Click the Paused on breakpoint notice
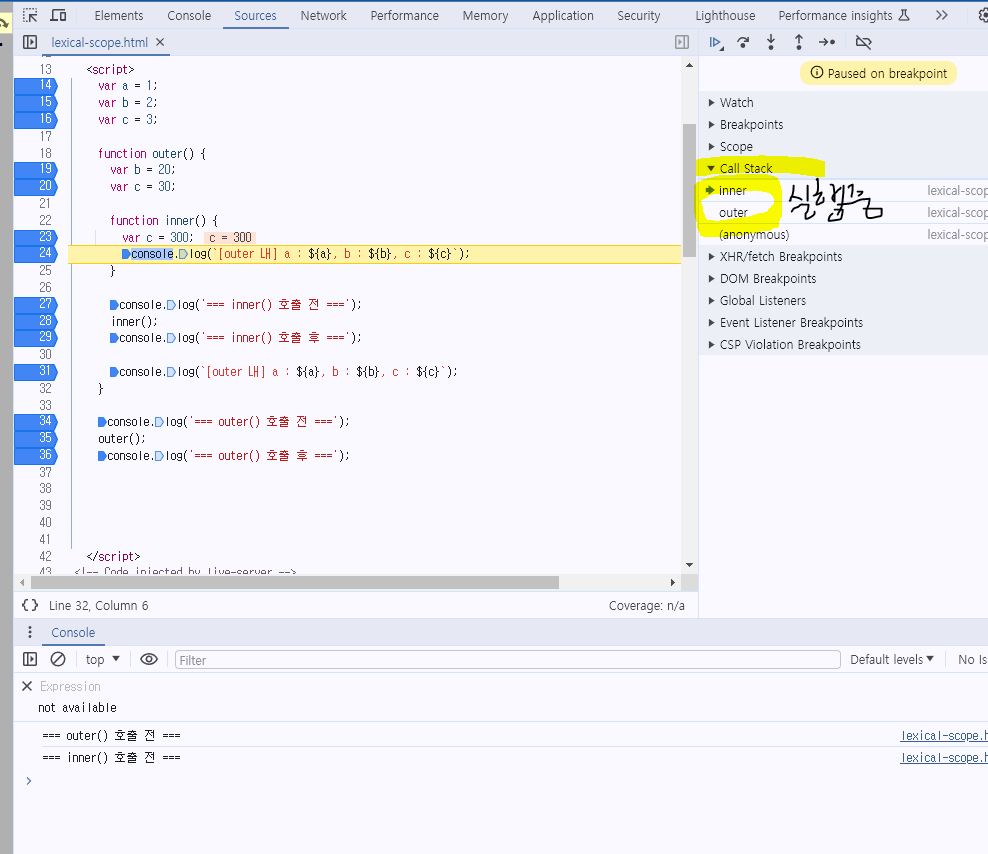Image resolution: width=988 pixels, height=854 pixels. (x=878, y=73)
